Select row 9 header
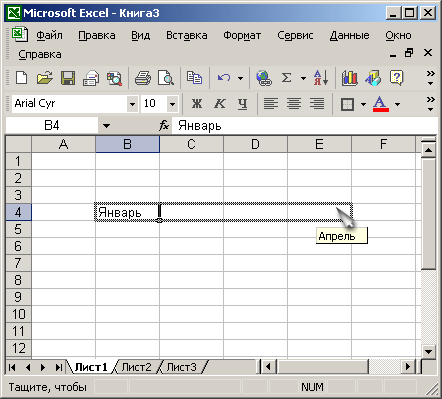 [x=19, y=297]
